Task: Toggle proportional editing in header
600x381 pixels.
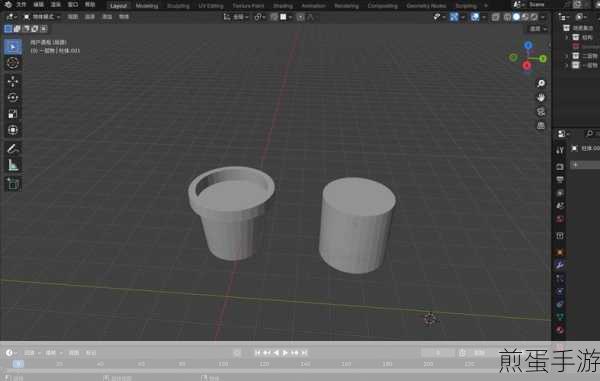Action: (300, 17)
